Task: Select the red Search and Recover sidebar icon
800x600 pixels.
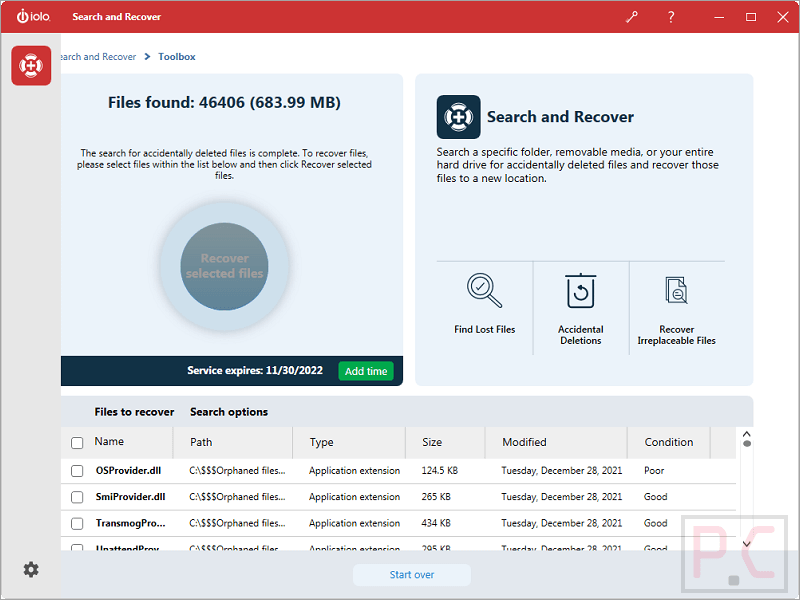Action: coord(31,66)
